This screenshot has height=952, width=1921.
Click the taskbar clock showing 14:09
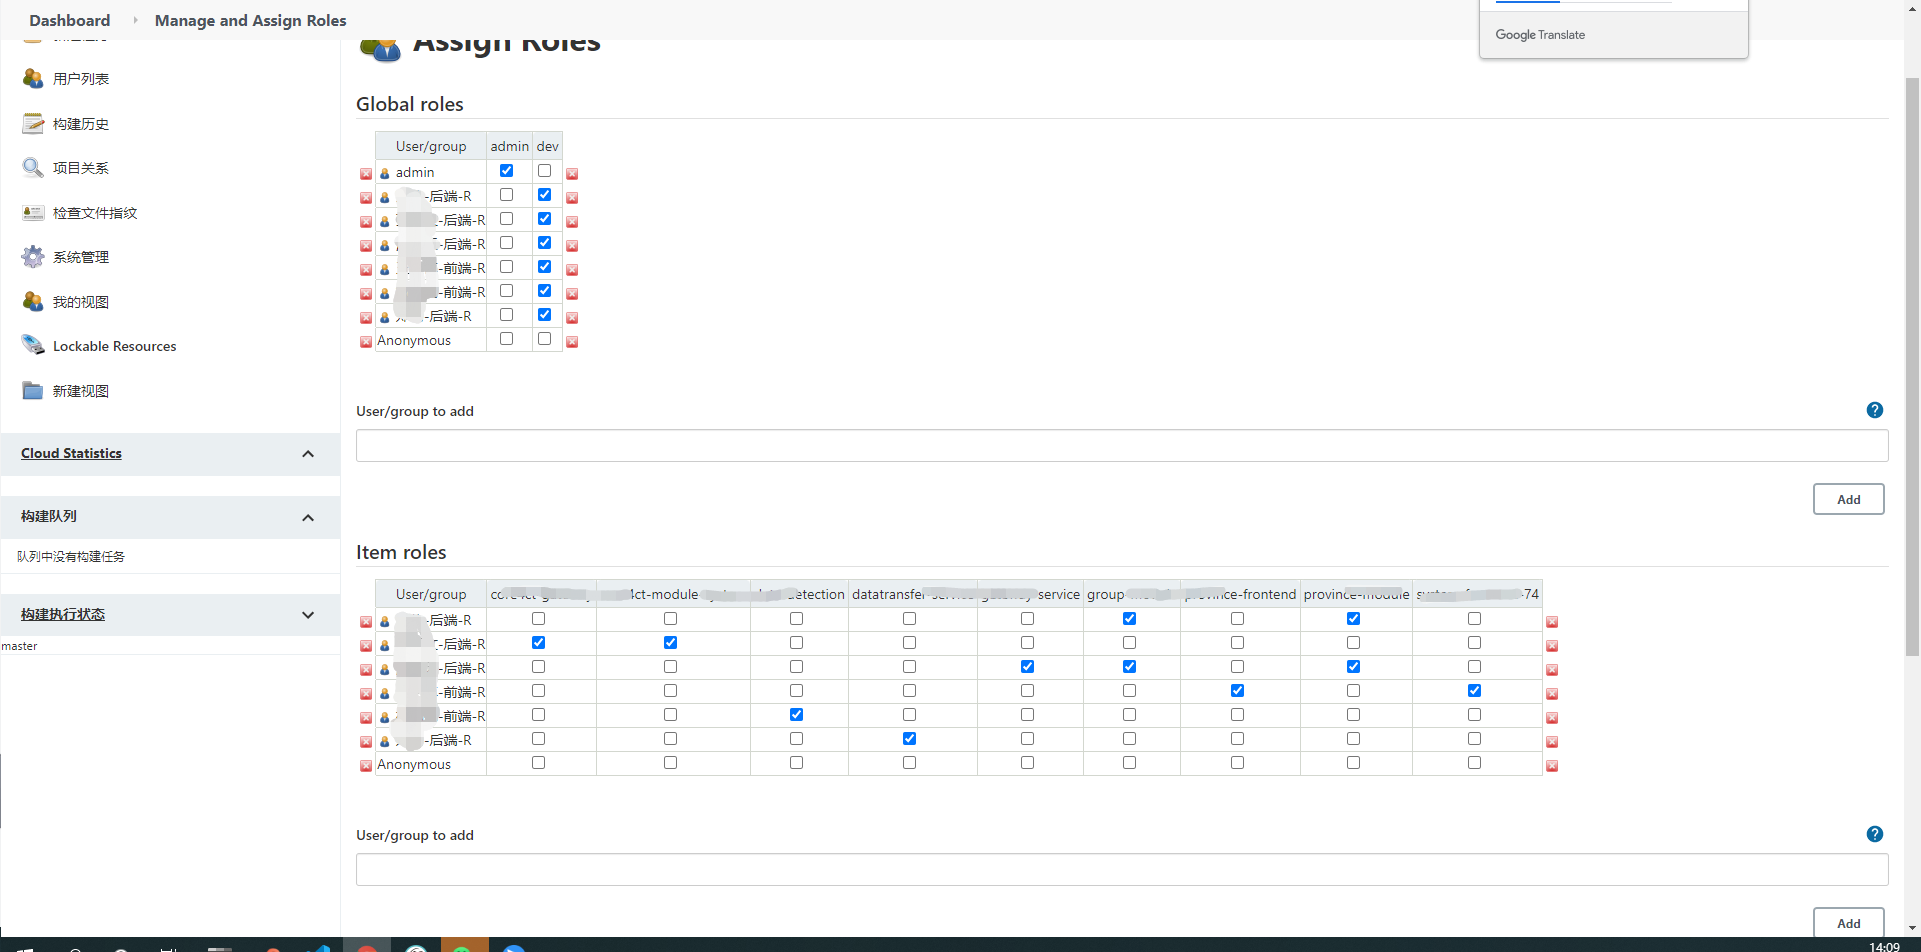tap(1884, 946)
